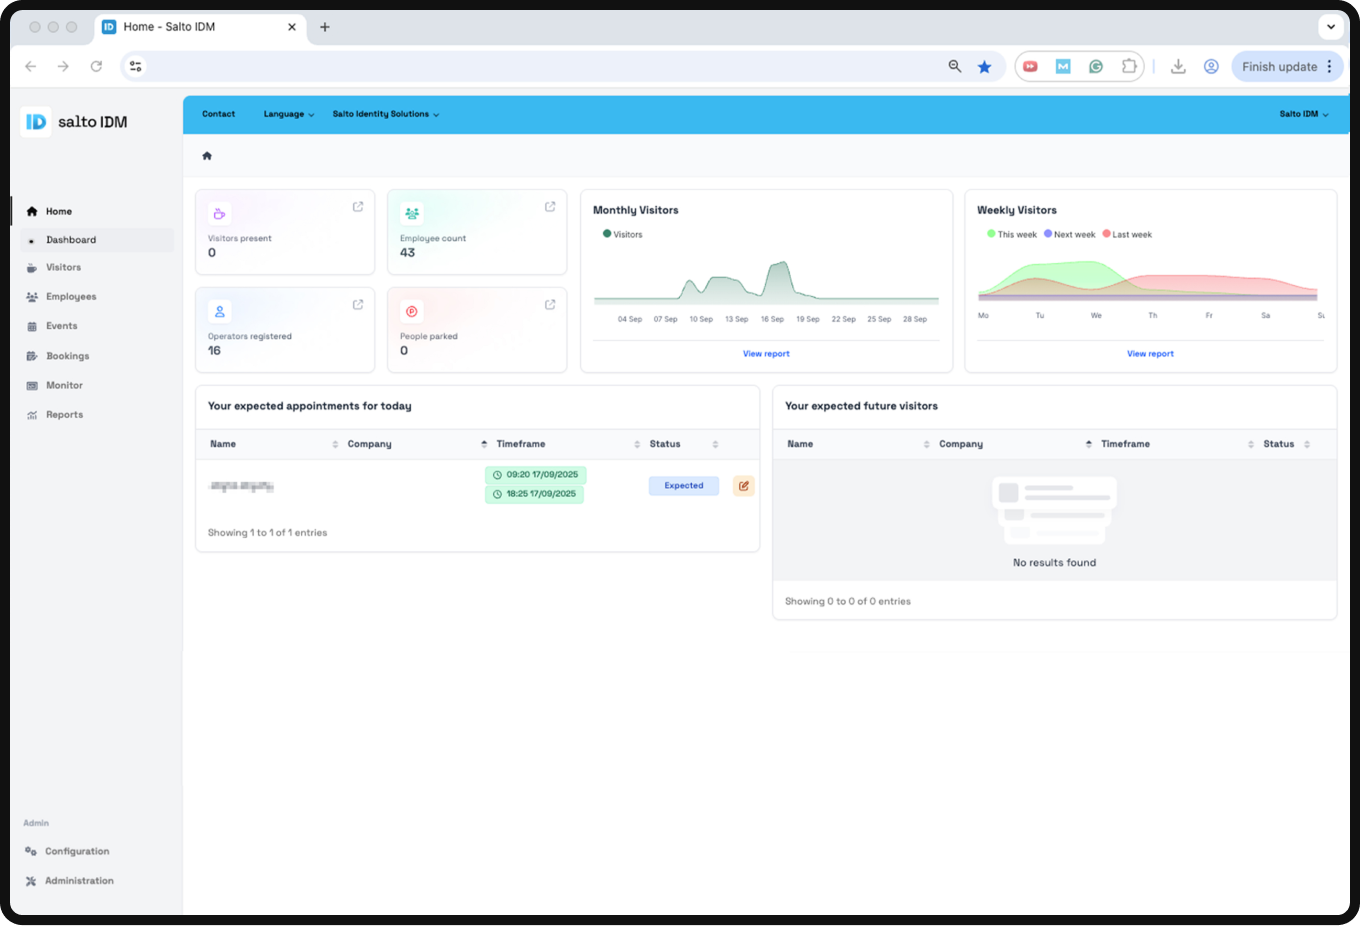
Task: Click the home breadcrumb icon
Action: click(x=207, y=156)
